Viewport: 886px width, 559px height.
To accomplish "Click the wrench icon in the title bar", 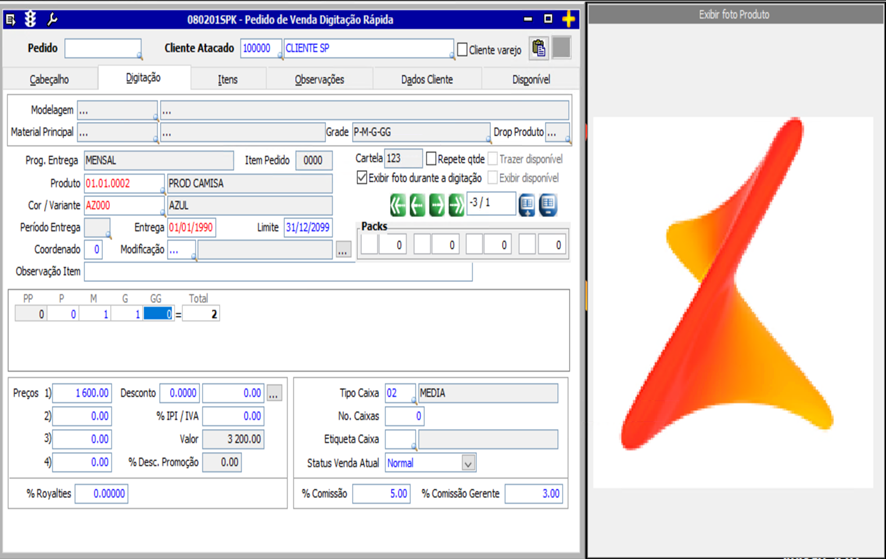I will (x=53, y=19).
